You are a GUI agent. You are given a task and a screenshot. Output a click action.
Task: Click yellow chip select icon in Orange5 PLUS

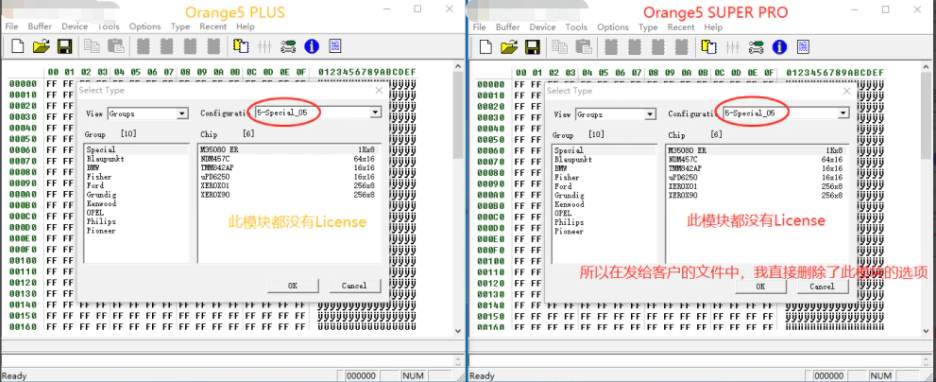click(241, 46)
